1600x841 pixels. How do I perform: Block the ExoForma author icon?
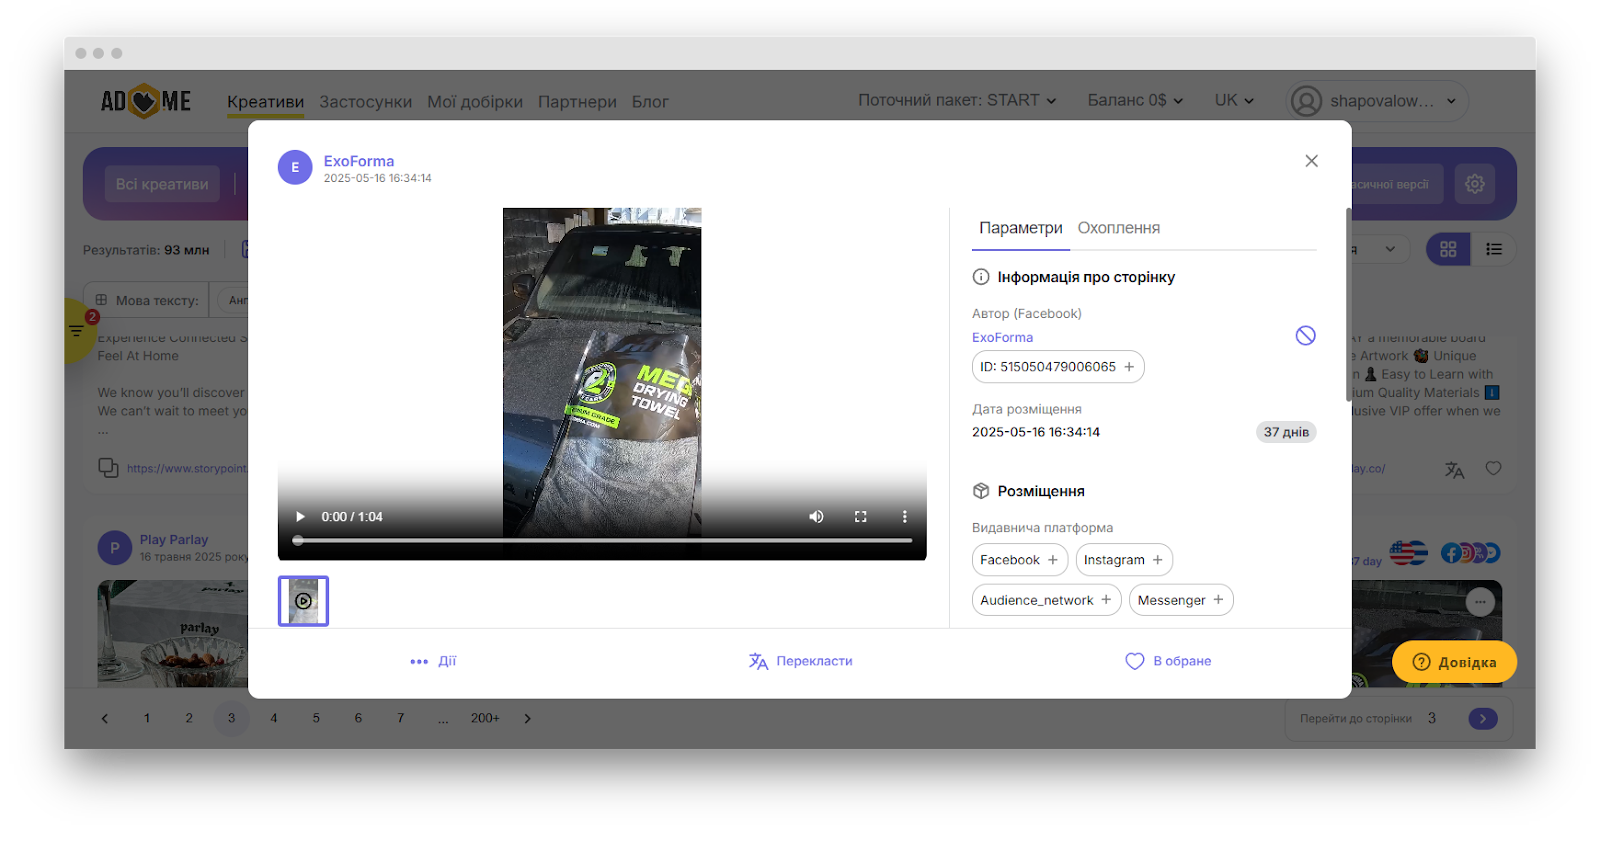pos(1305,336)
